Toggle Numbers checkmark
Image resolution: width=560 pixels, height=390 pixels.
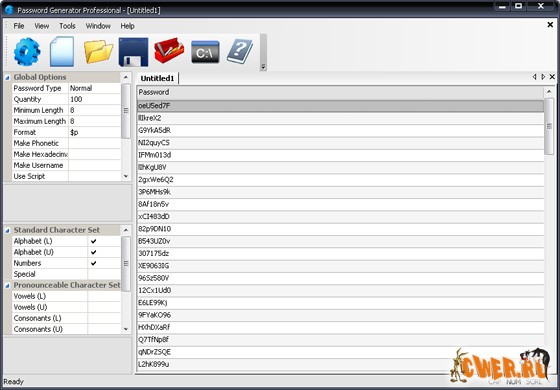click(x=94, y=263)
